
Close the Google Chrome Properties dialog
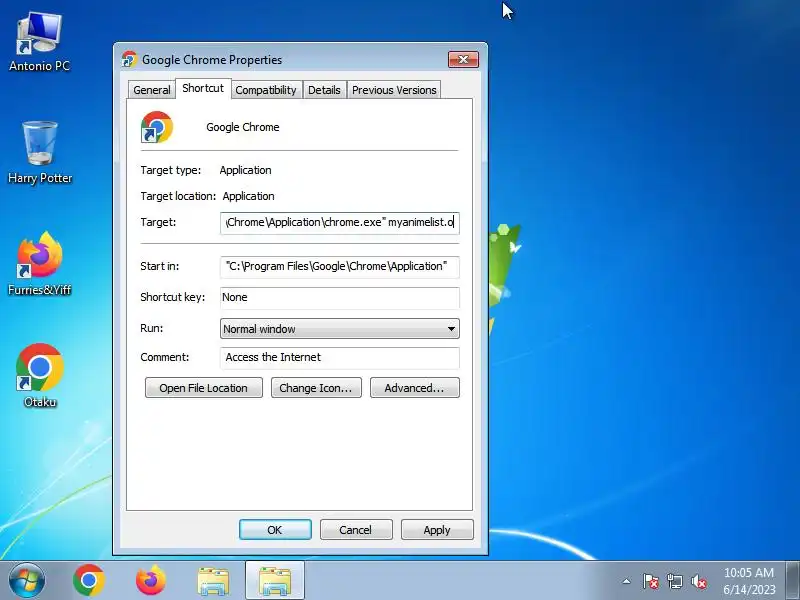[463, 59]
